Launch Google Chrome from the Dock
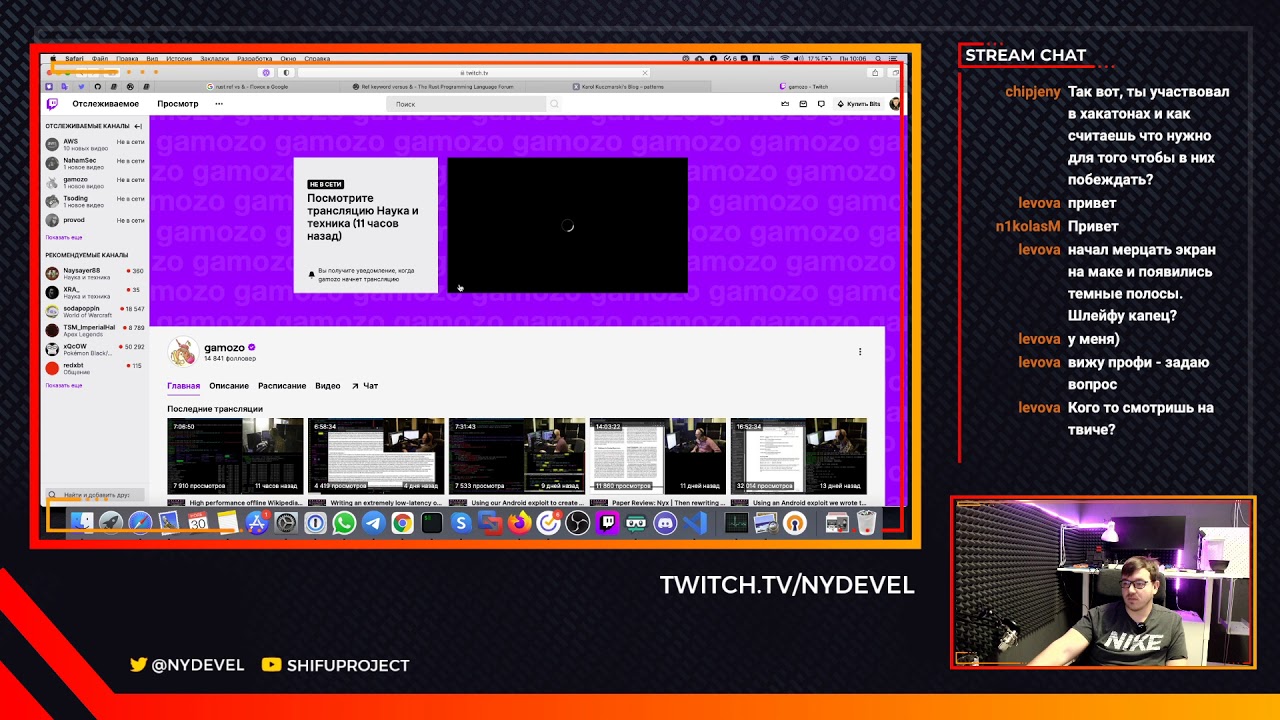Image resolution: width=1280 pixels, height=720 pixels. pos(402,522)
